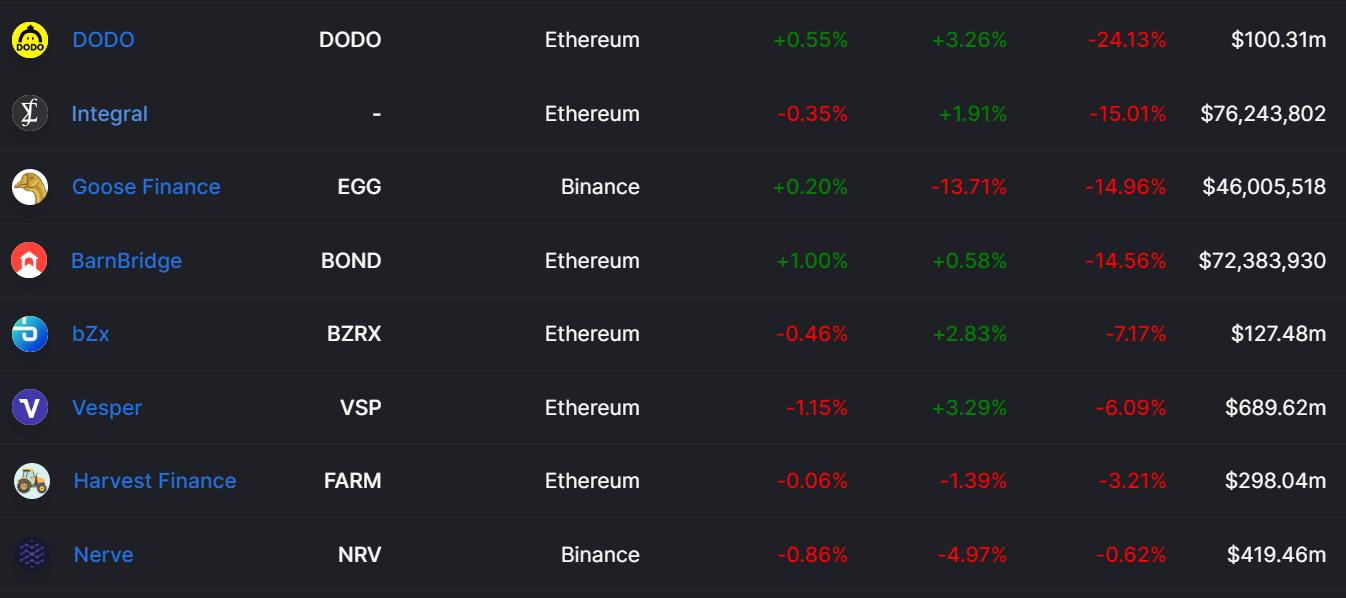
Task: Click DODO's -24.13% change value
Action: point(1127,40)
